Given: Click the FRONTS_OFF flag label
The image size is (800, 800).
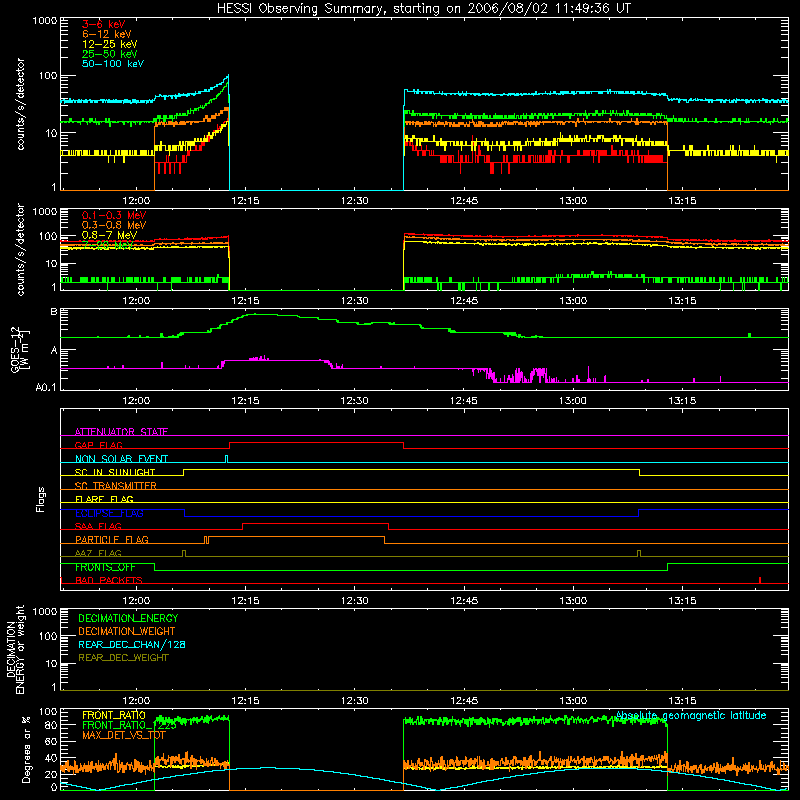Looking at the screenshot, I should tap(105, 567).
